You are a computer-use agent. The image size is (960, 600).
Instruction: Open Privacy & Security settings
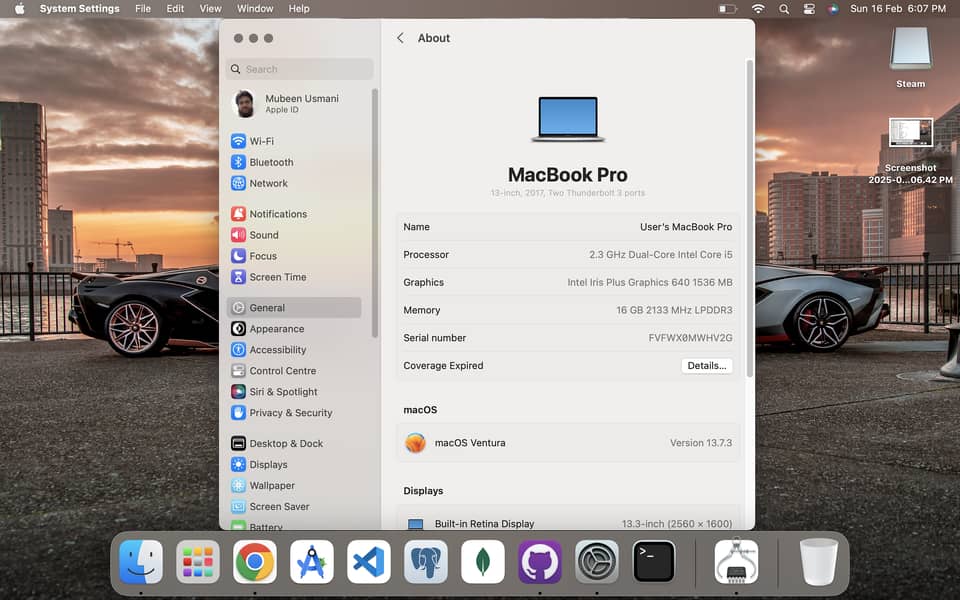(x=282, y=413)
